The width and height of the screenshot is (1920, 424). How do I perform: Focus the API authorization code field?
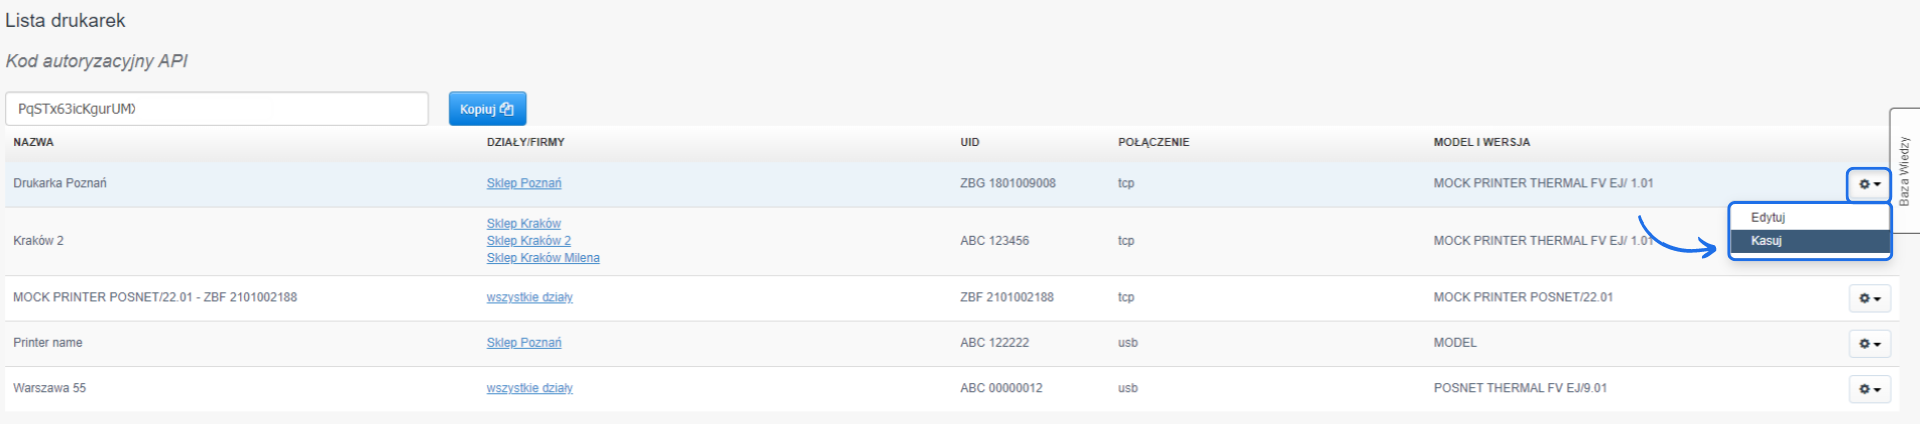point(217,109)
